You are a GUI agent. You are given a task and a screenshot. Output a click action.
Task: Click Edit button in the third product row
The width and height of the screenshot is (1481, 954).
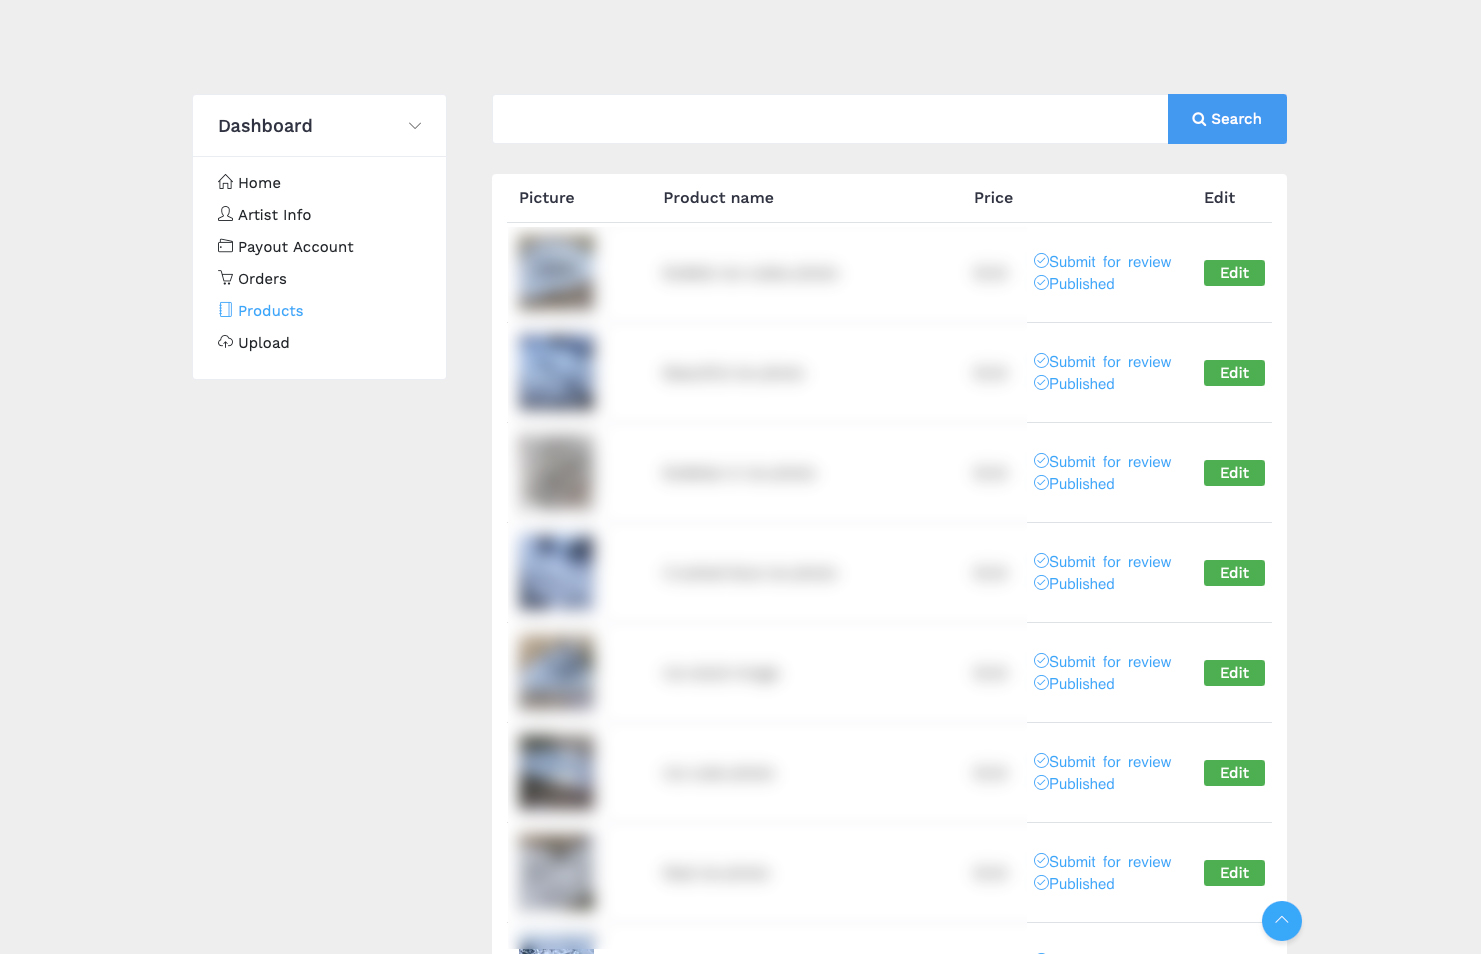[1234, 473]
